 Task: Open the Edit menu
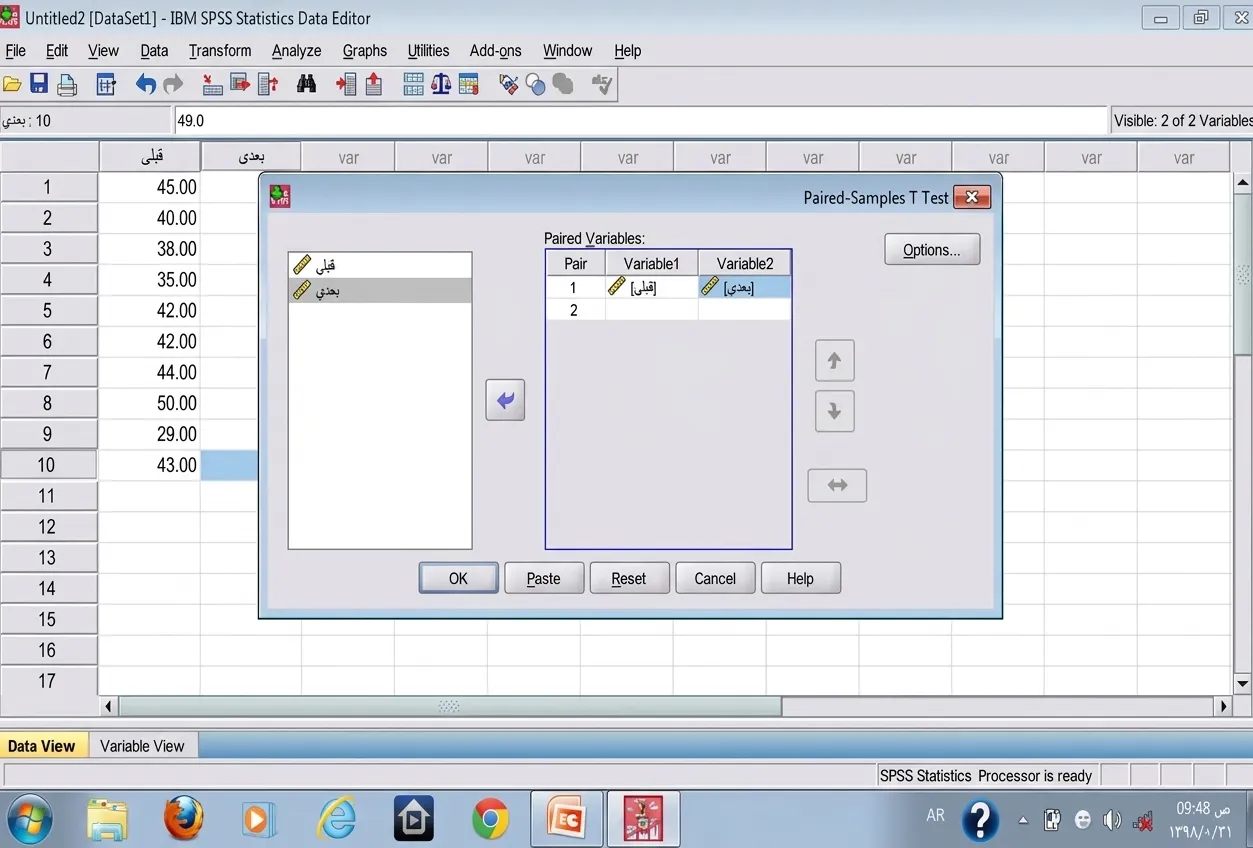coord(57,51)
